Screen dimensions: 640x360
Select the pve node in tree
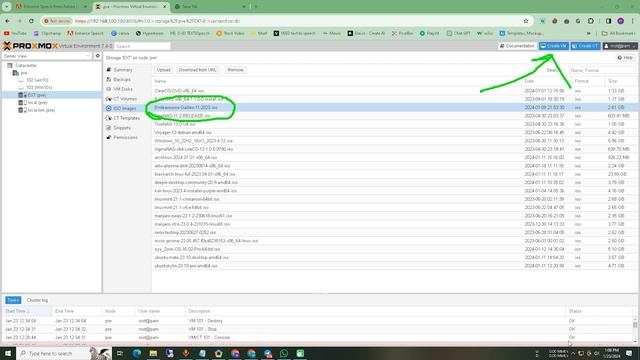point(23,73)
